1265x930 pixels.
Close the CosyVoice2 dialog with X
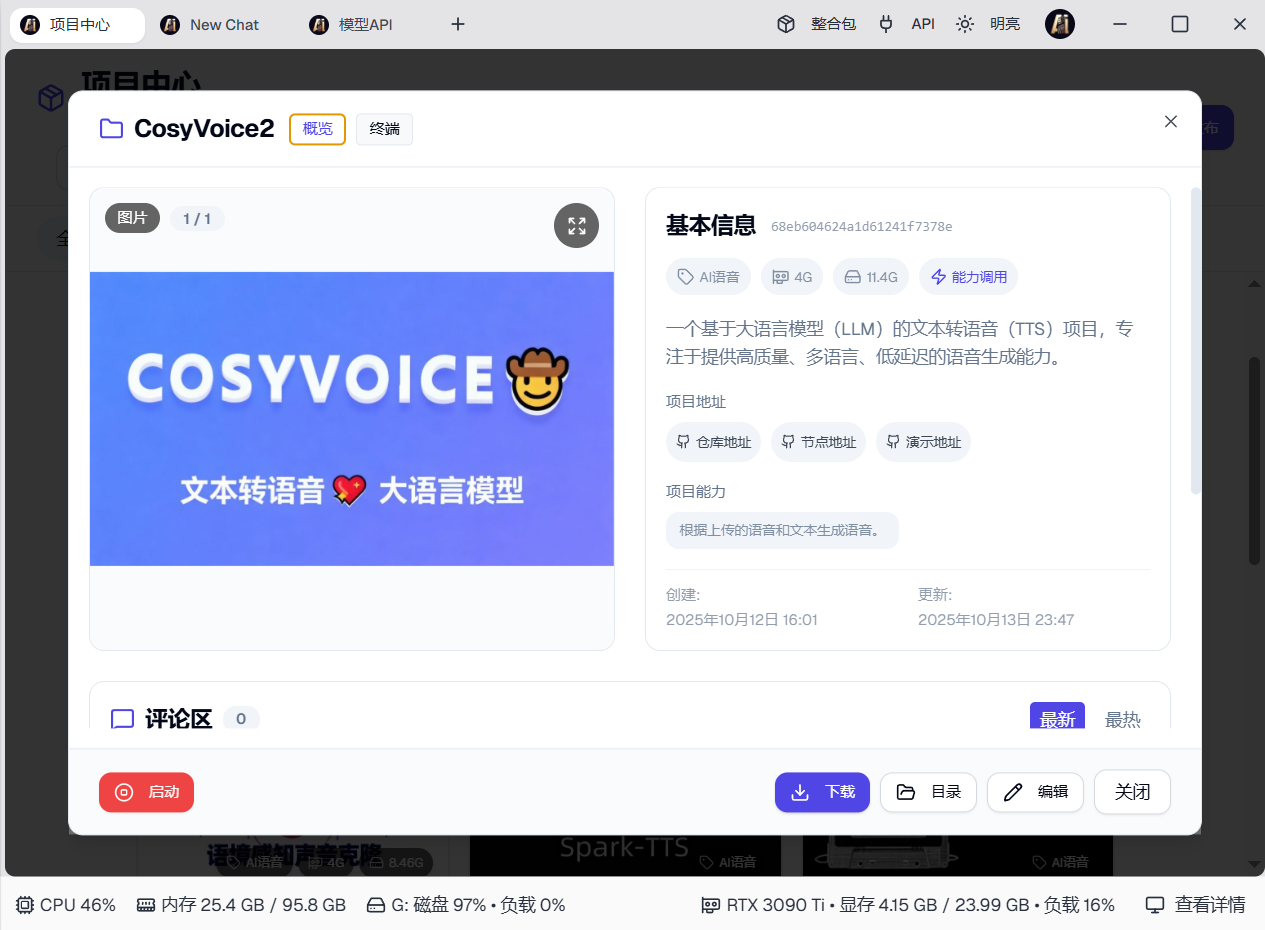(1170, 121)
